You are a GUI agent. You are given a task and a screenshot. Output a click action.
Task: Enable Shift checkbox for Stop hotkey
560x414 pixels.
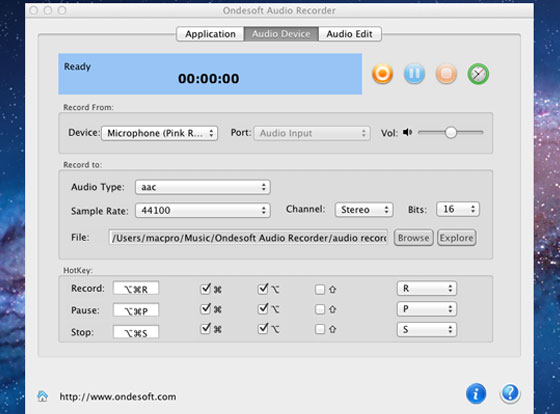[320, 329]
